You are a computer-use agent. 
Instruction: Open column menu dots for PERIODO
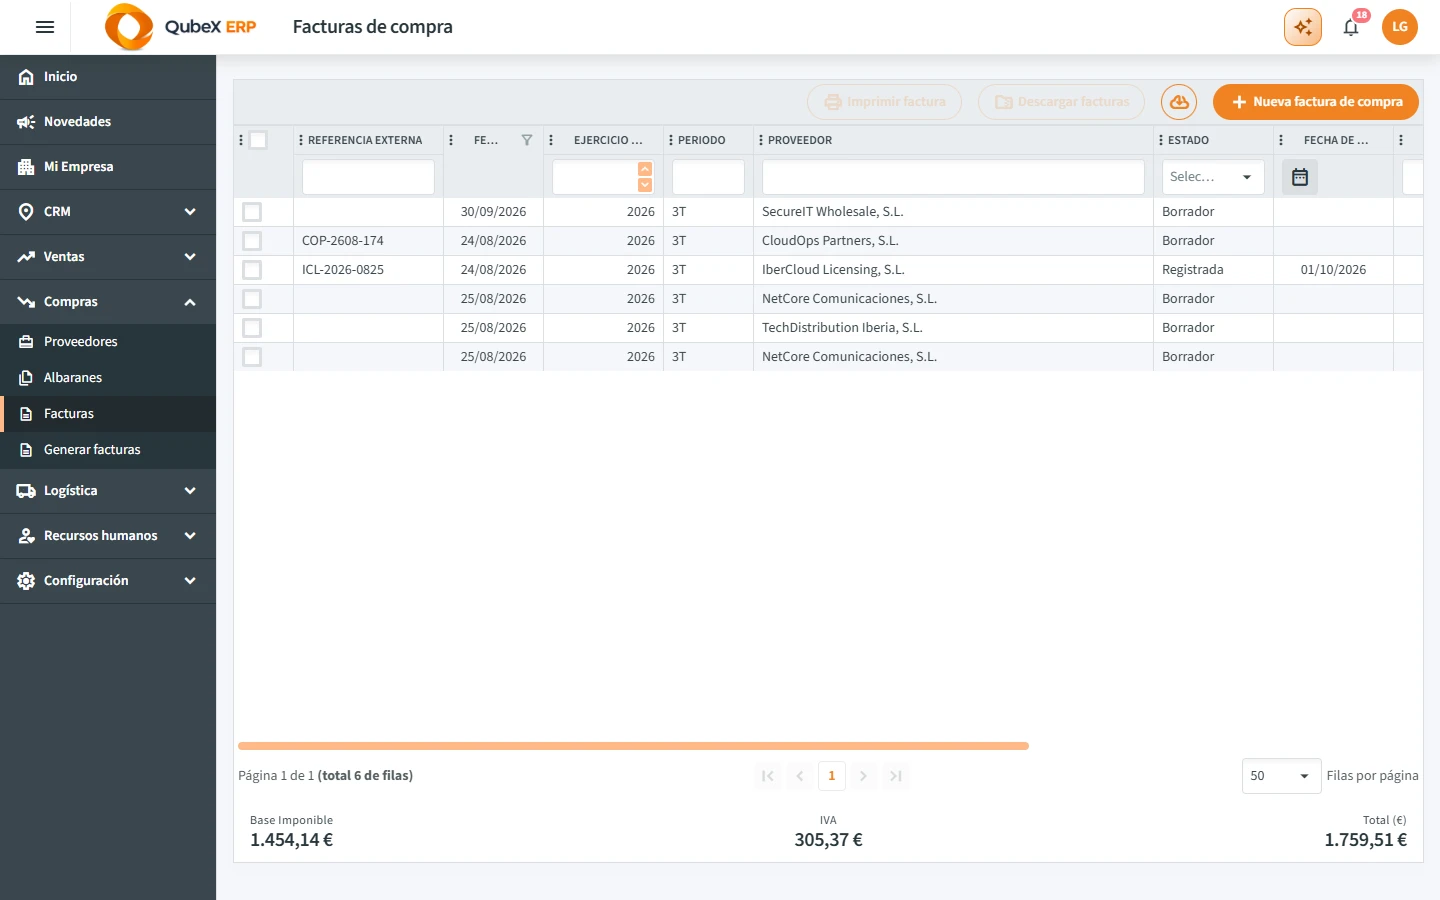point(671,140)
